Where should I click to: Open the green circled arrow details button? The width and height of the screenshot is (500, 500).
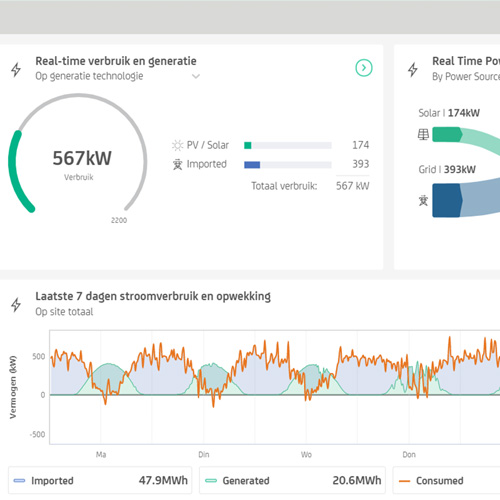[x=364, y=68]
